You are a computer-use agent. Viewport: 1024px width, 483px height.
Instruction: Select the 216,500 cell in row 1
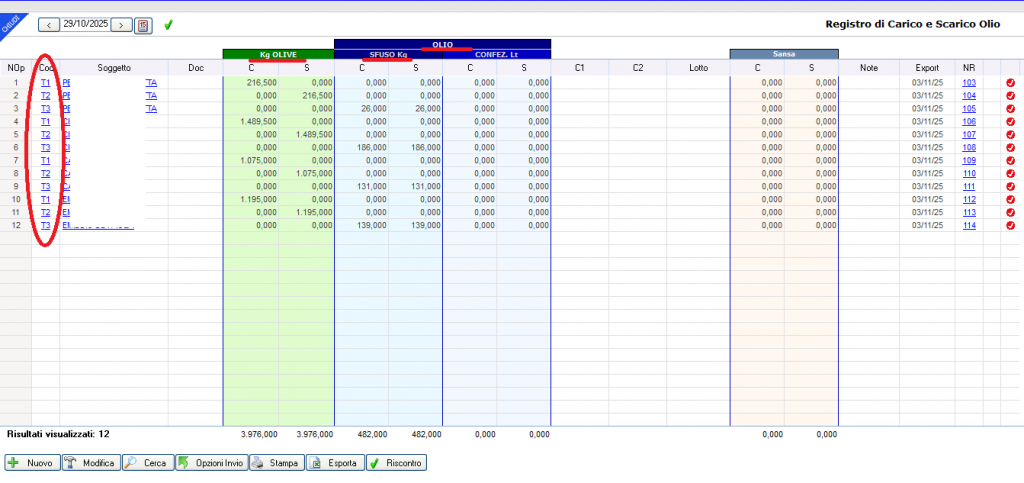[x=251, y=83]
